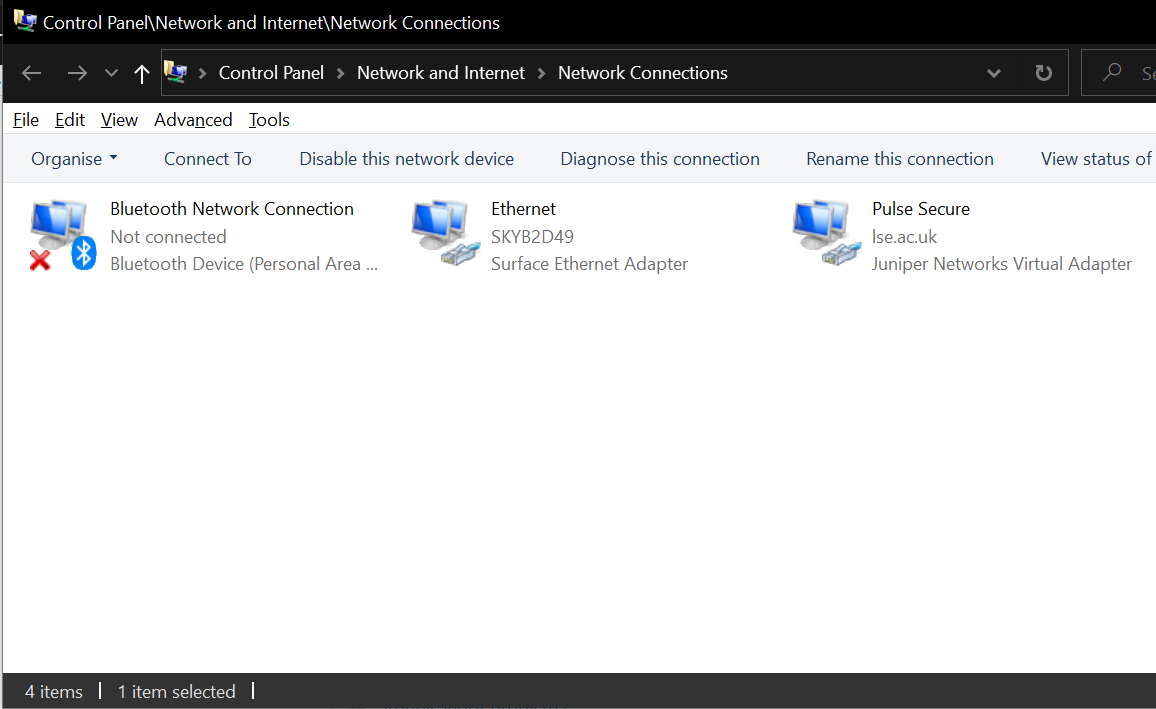
Task: Go up one folder level
Action: pyautogui.click(x=142, y=73)
